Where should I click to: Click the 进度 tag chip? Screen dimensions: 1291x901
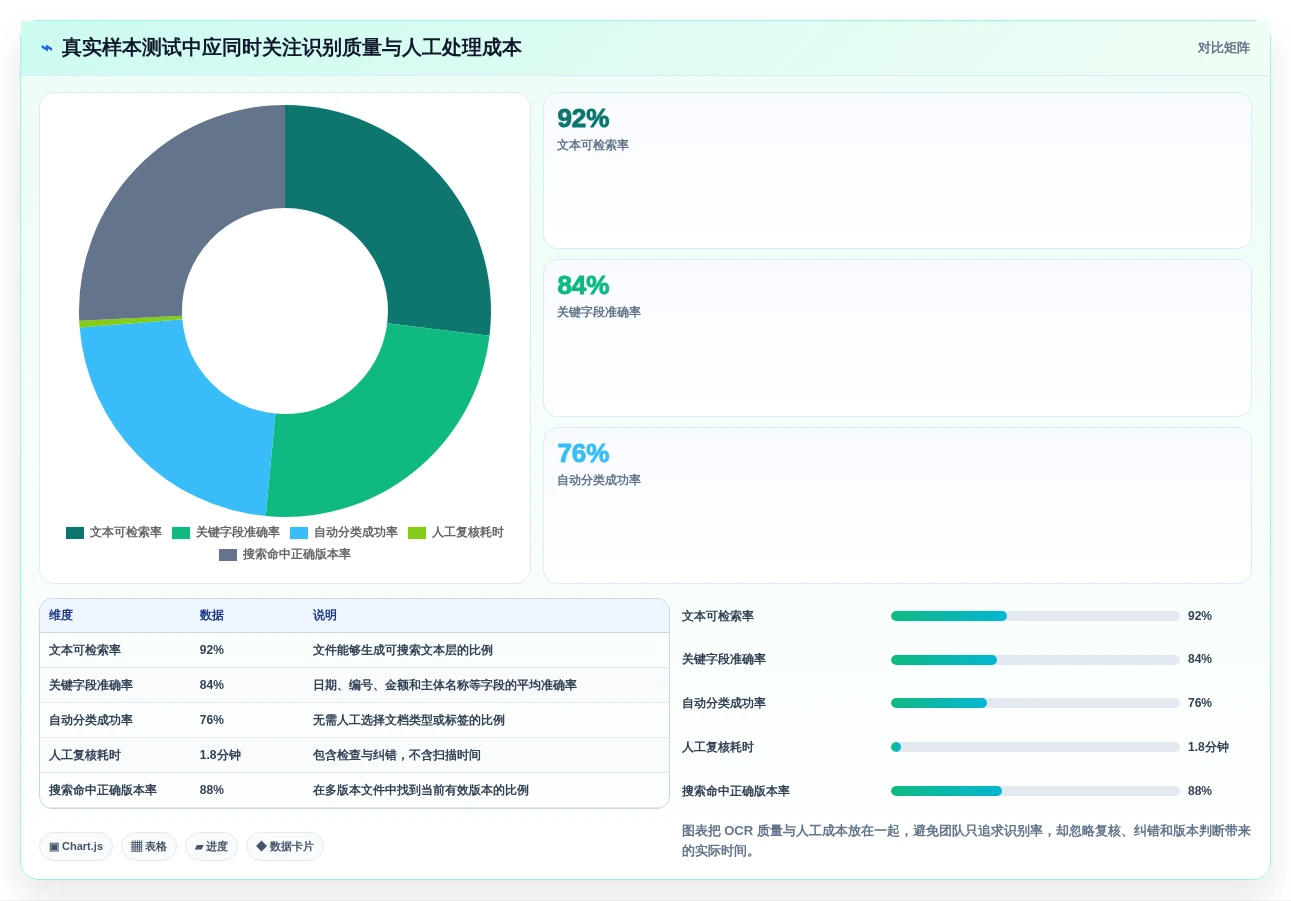211,847
